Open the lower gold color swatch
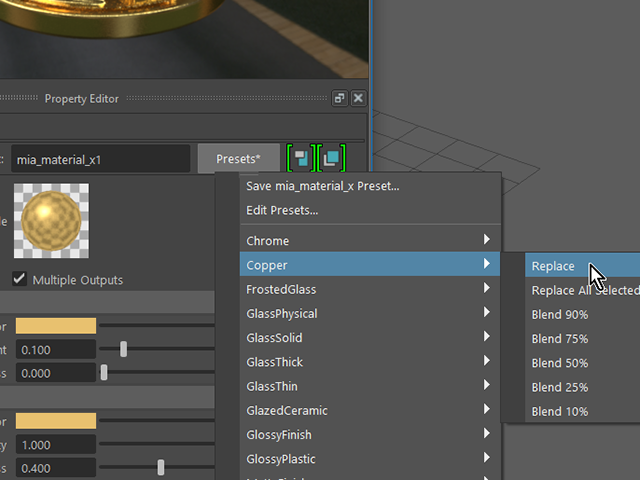The image size is (640, 480). (x=56, y=421)
